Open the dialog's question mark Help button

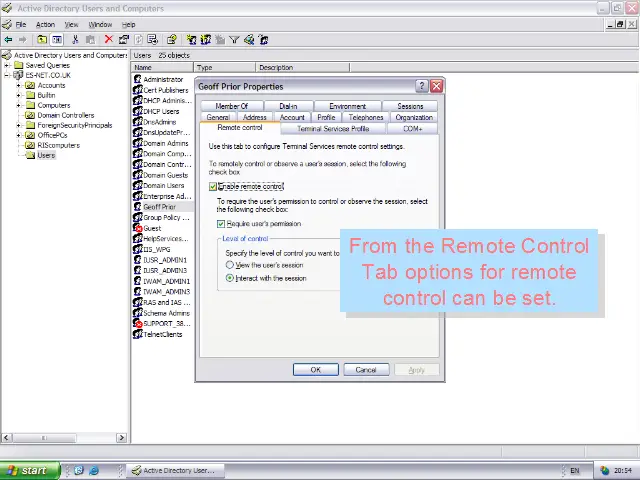click(421, 87)
